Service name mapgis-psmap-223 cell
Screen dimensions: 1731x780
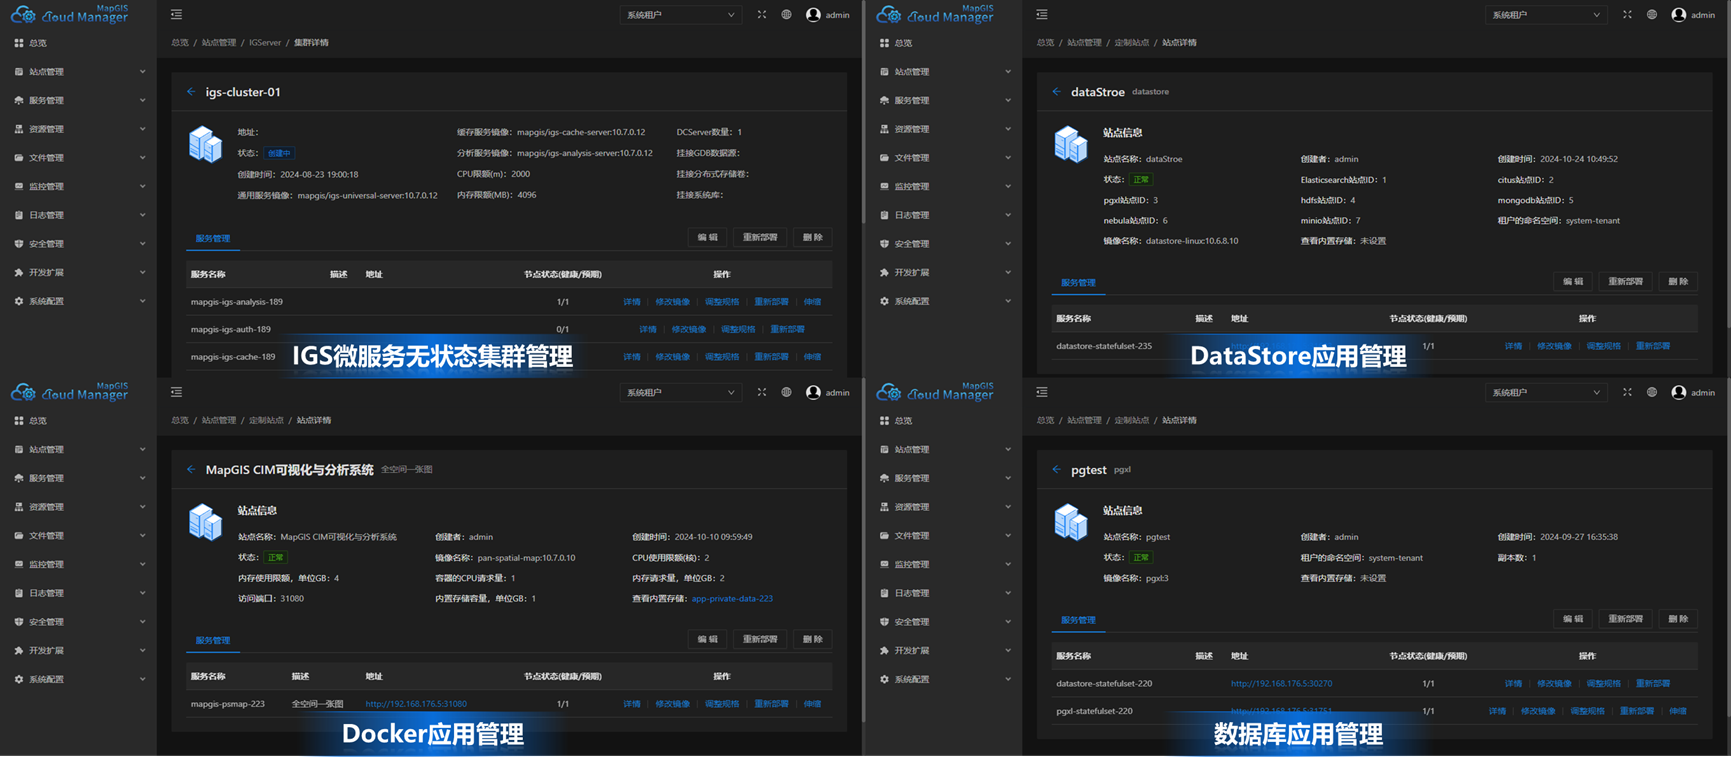(x=228, y=704)
